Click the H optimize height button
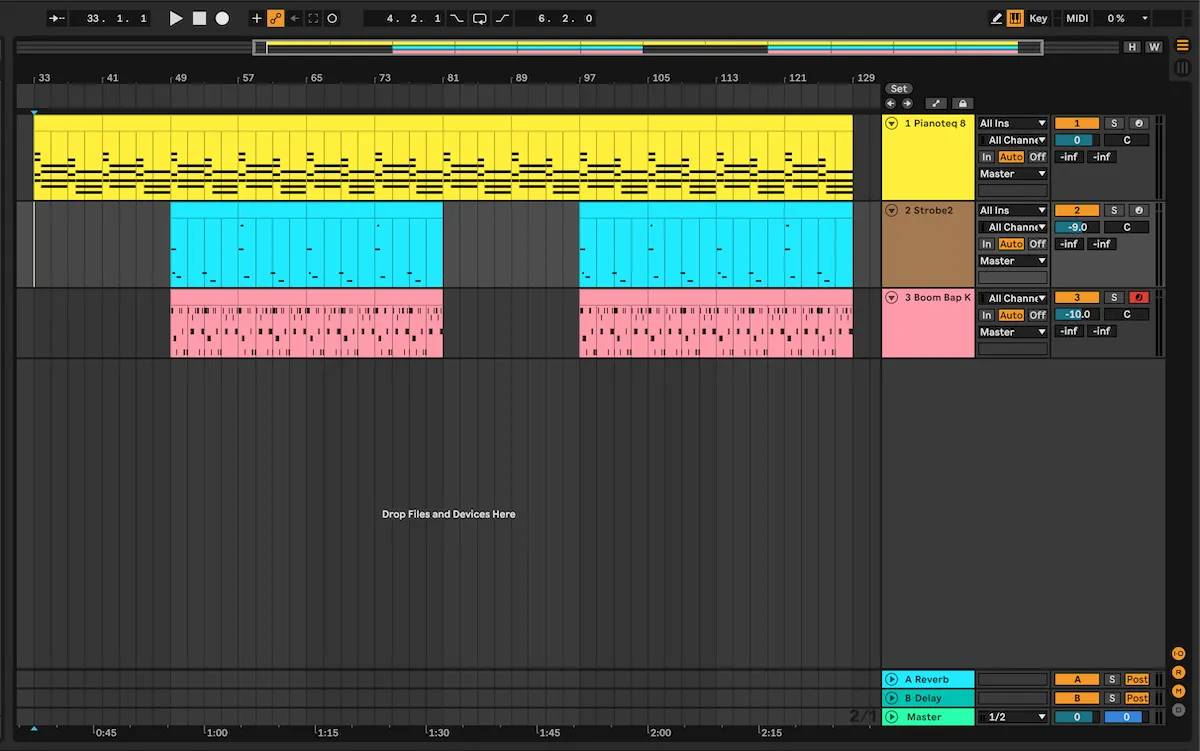 coord(1132,47)
